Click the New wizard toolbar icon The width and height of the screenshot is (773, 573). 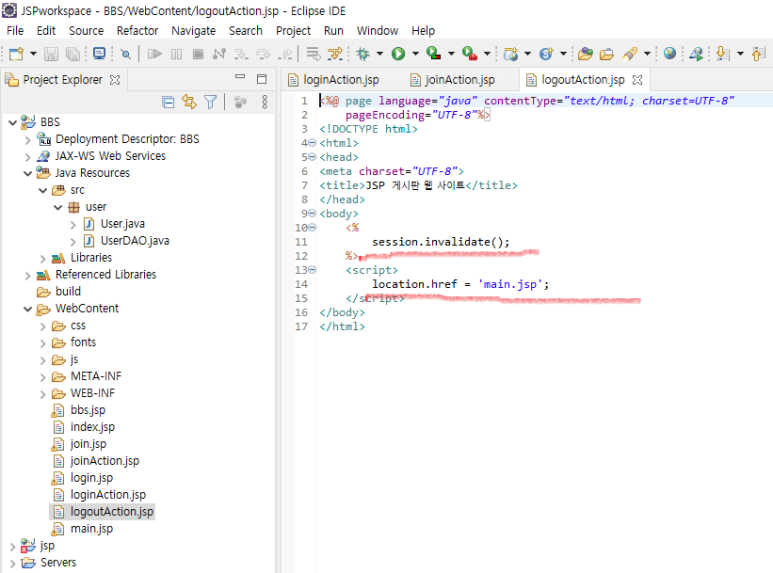tap(16, 53)
